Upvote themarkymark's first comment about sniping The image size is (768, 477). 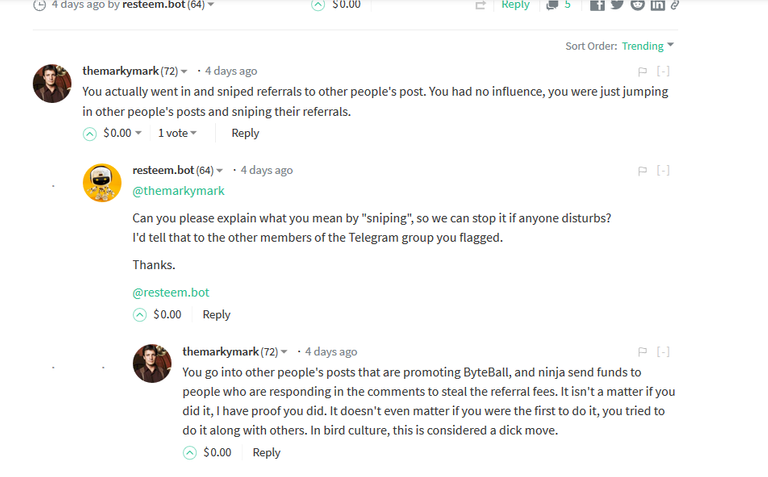[x=90, y=134]
